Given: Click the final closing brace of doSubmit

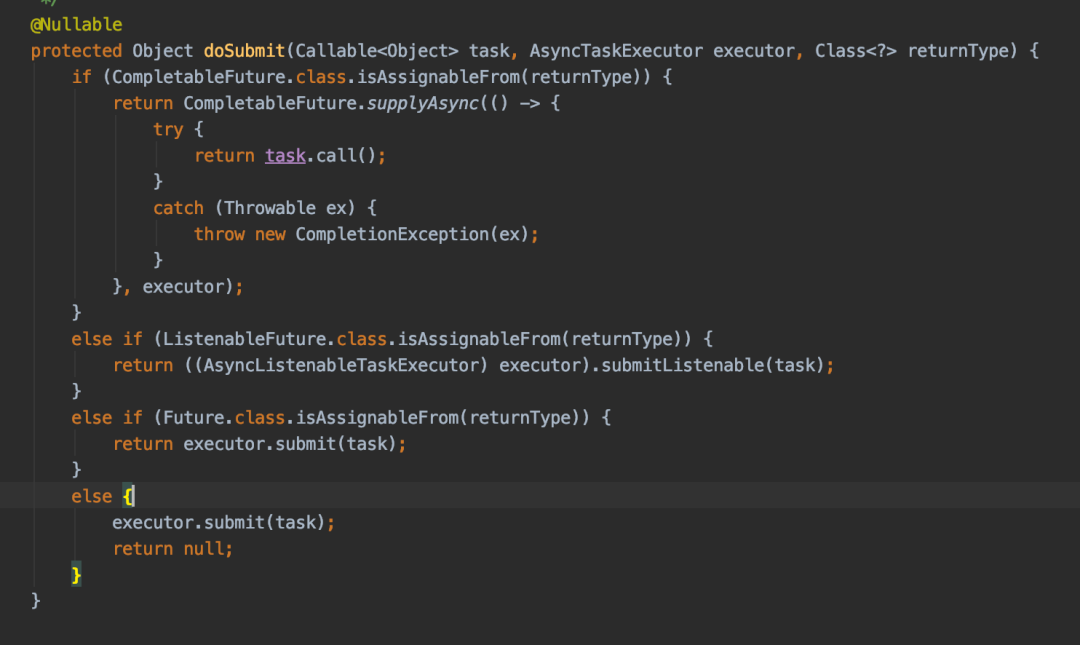Looking at the screenshot, I should point(35,601).
